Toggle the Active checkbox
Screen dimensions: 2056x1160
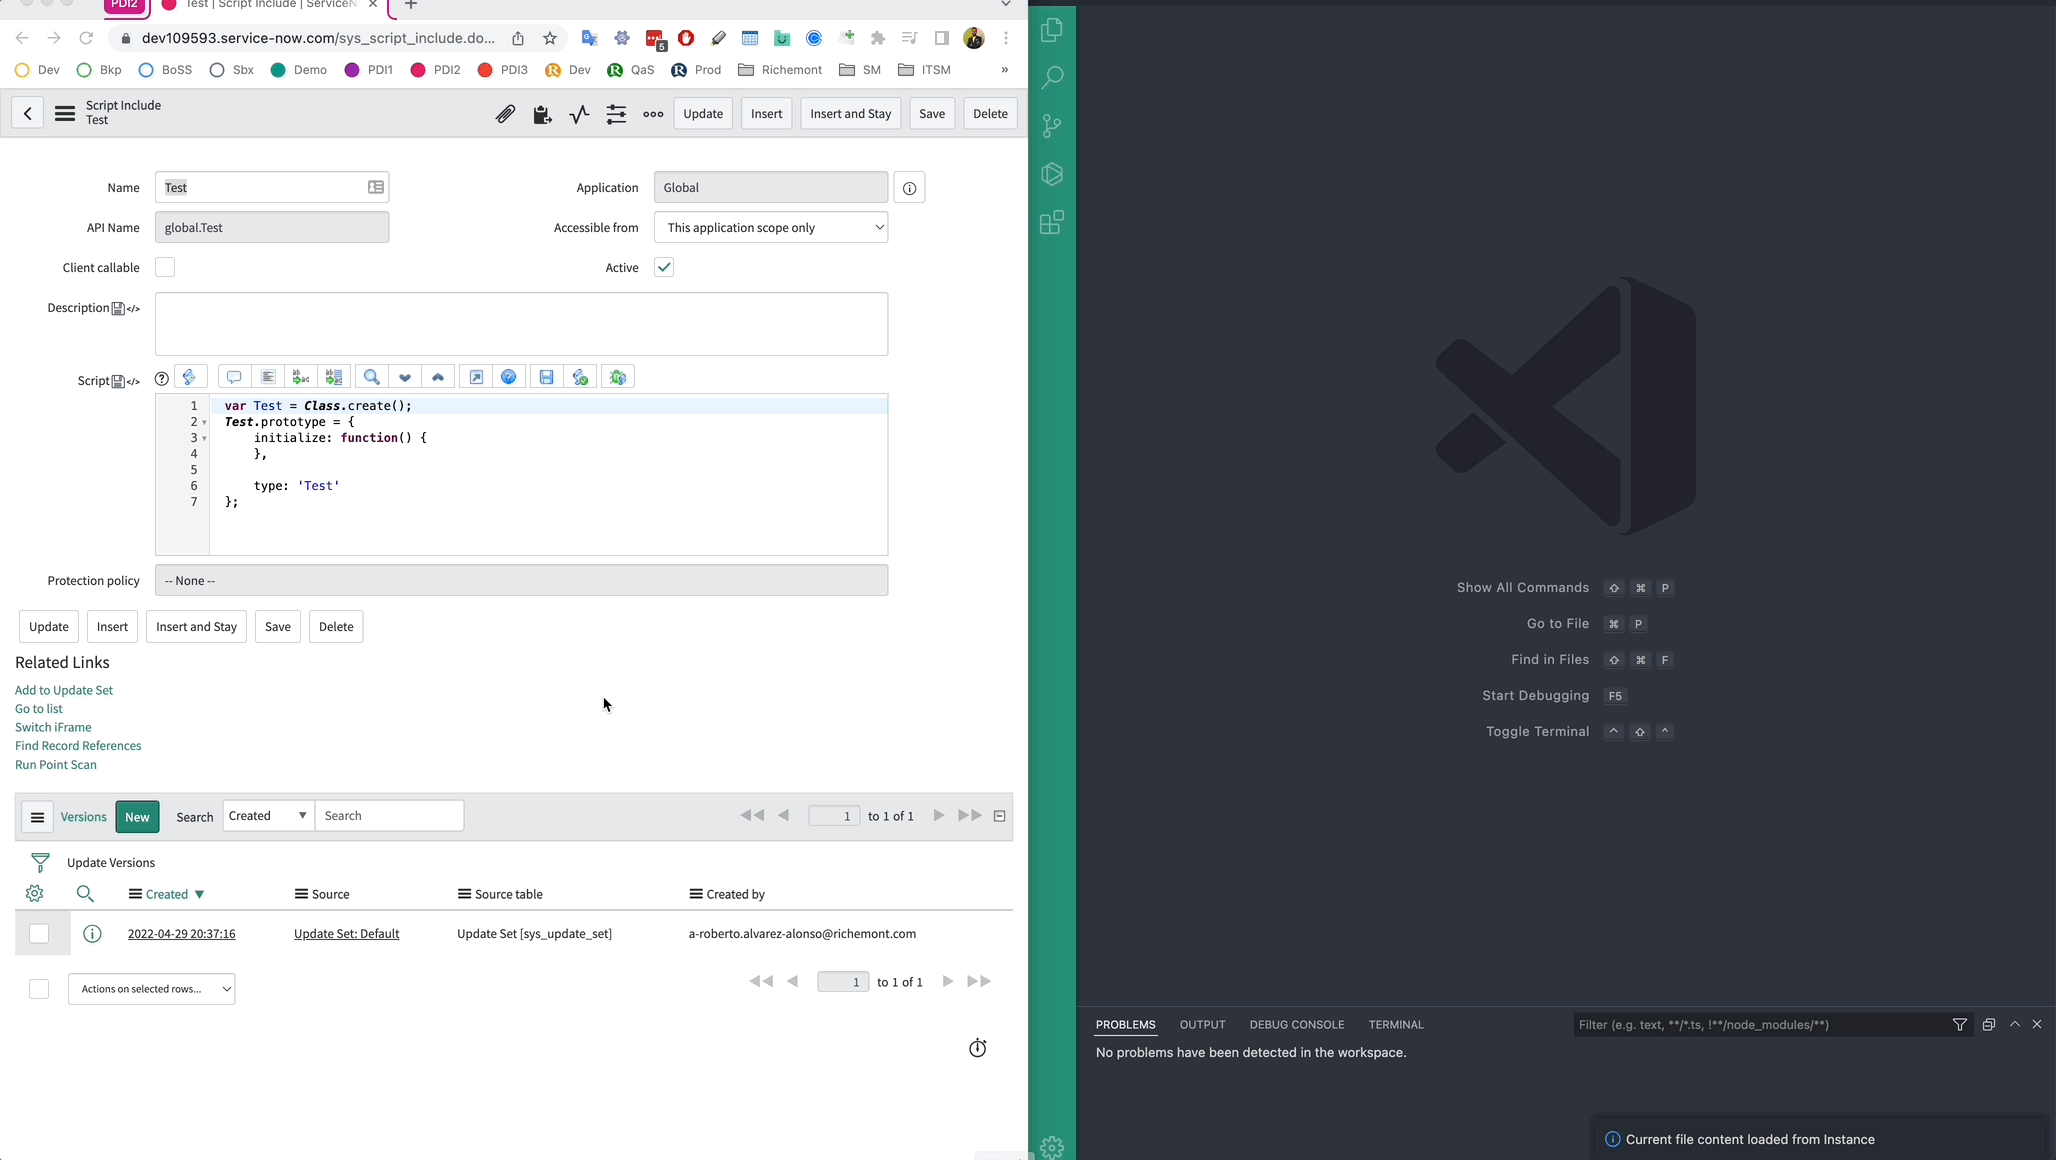click(x=664, y=267)
